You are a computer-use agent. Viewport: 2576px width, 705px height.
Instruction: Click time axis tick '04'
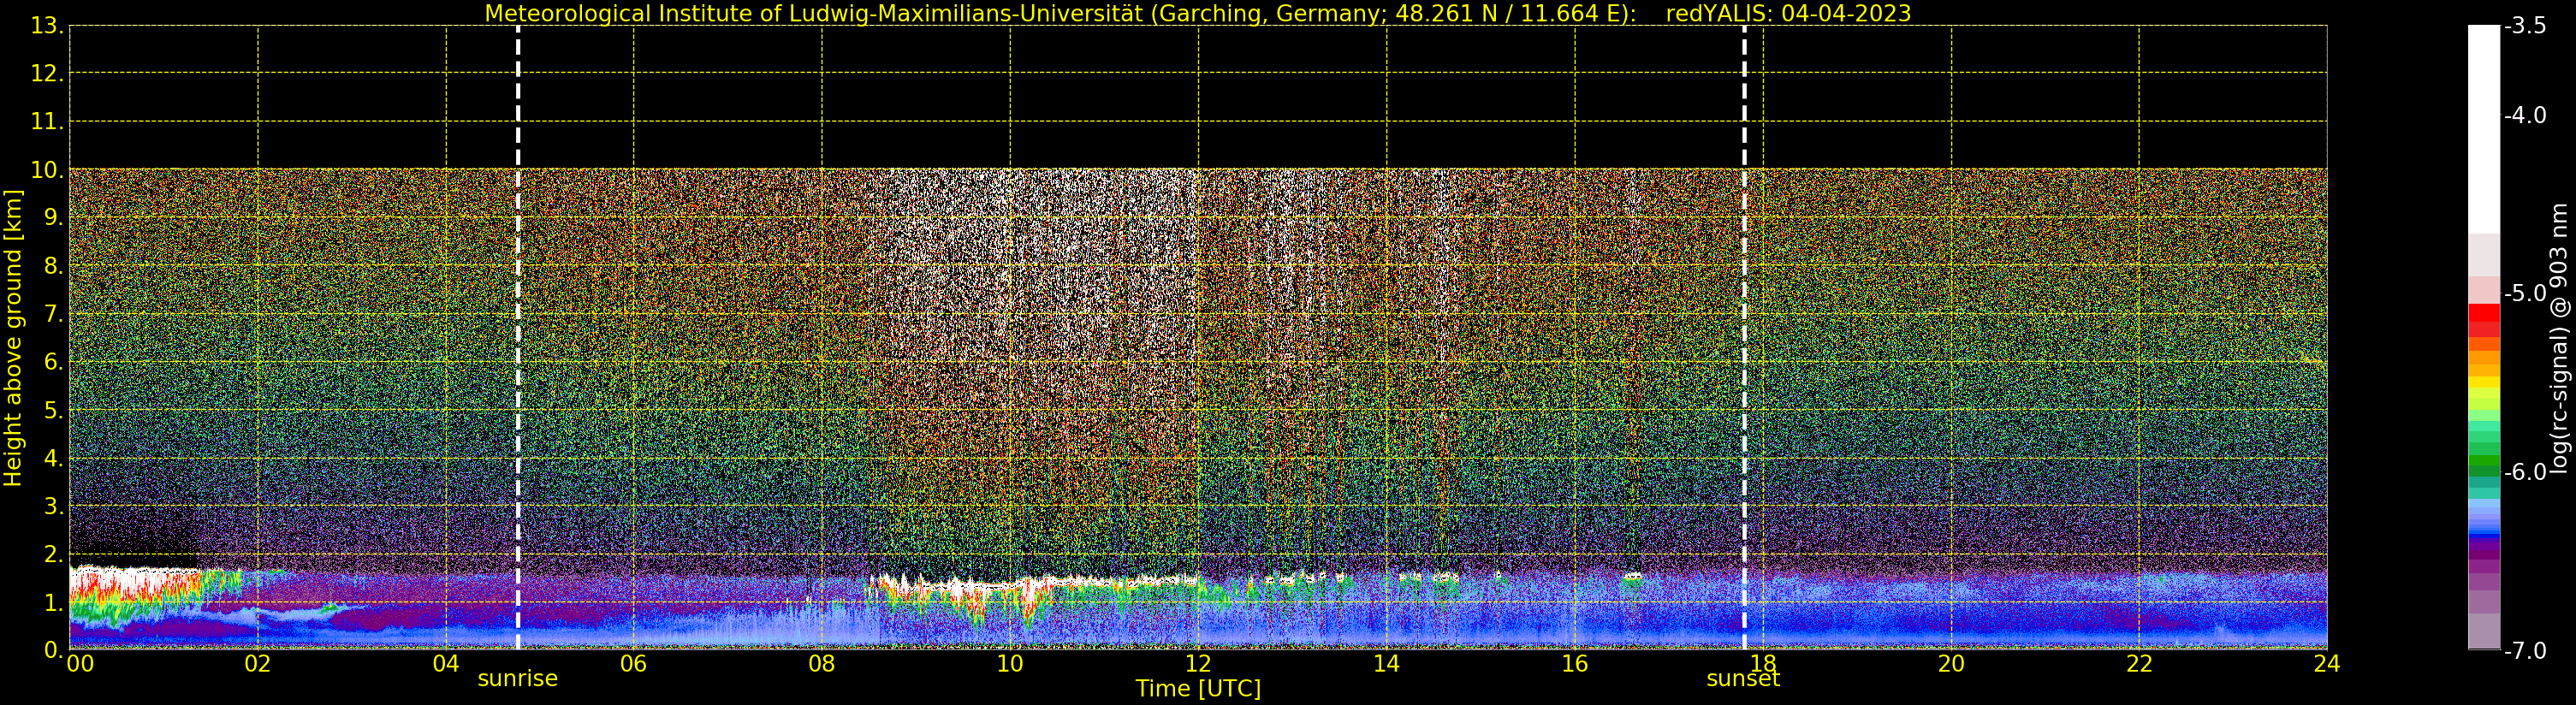point(446,664)
